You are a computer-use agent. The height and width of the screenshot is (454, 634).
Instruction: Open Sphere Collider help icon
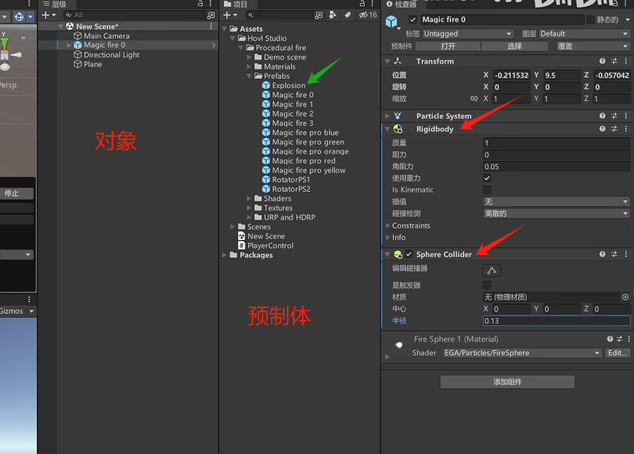[x=602, y=254]
